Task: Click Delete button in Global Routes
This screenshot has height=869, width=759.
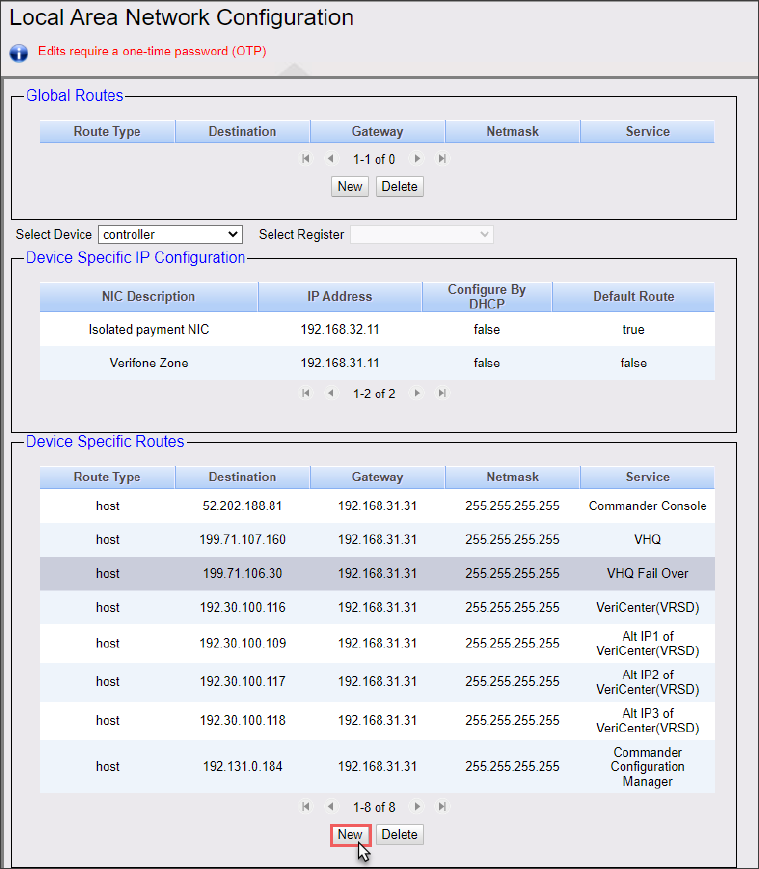Action: tap(400, 187)
